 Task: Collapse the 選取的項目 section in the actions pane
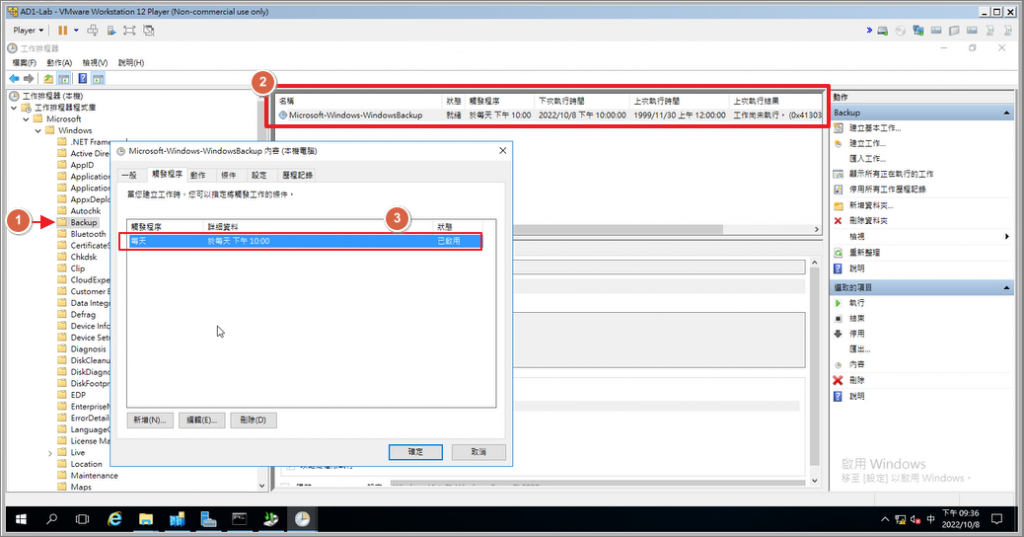tap(1006, 288)
